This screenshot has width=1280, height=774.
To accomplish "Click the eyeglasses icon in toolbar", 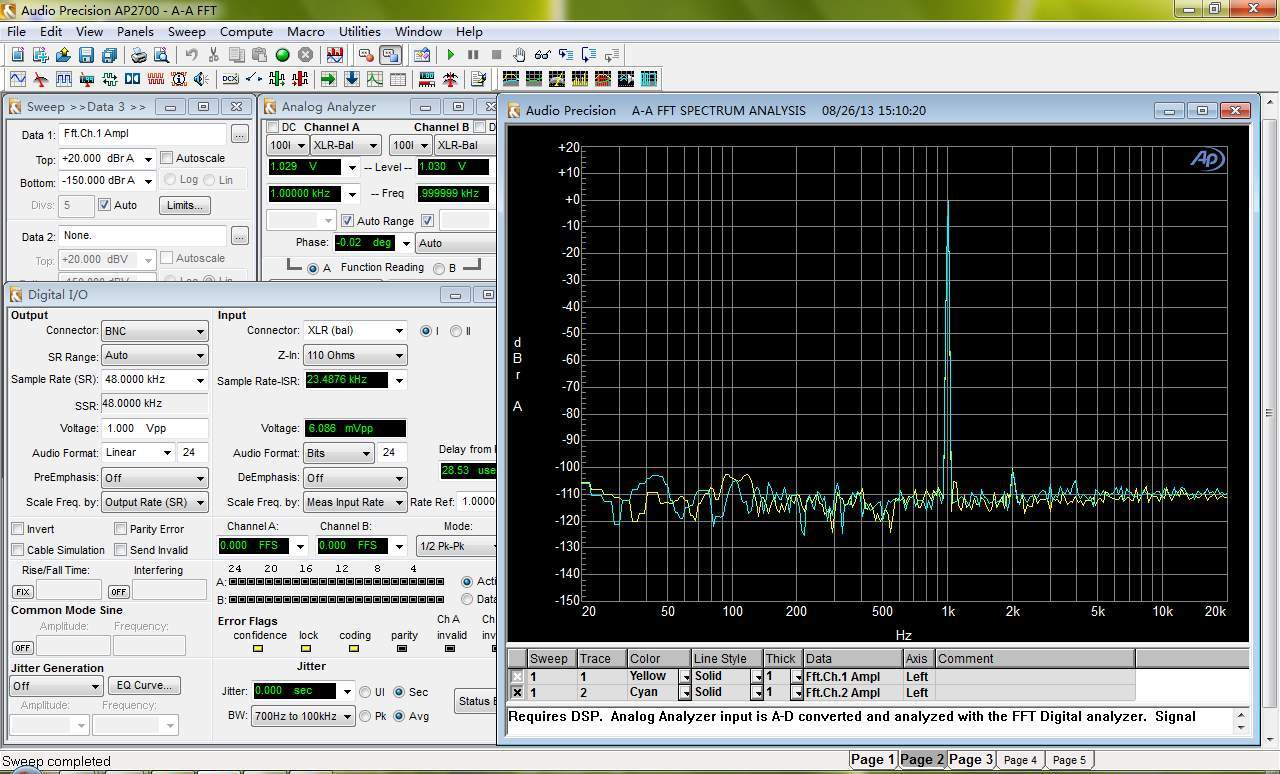I will [x=542, y=55].
